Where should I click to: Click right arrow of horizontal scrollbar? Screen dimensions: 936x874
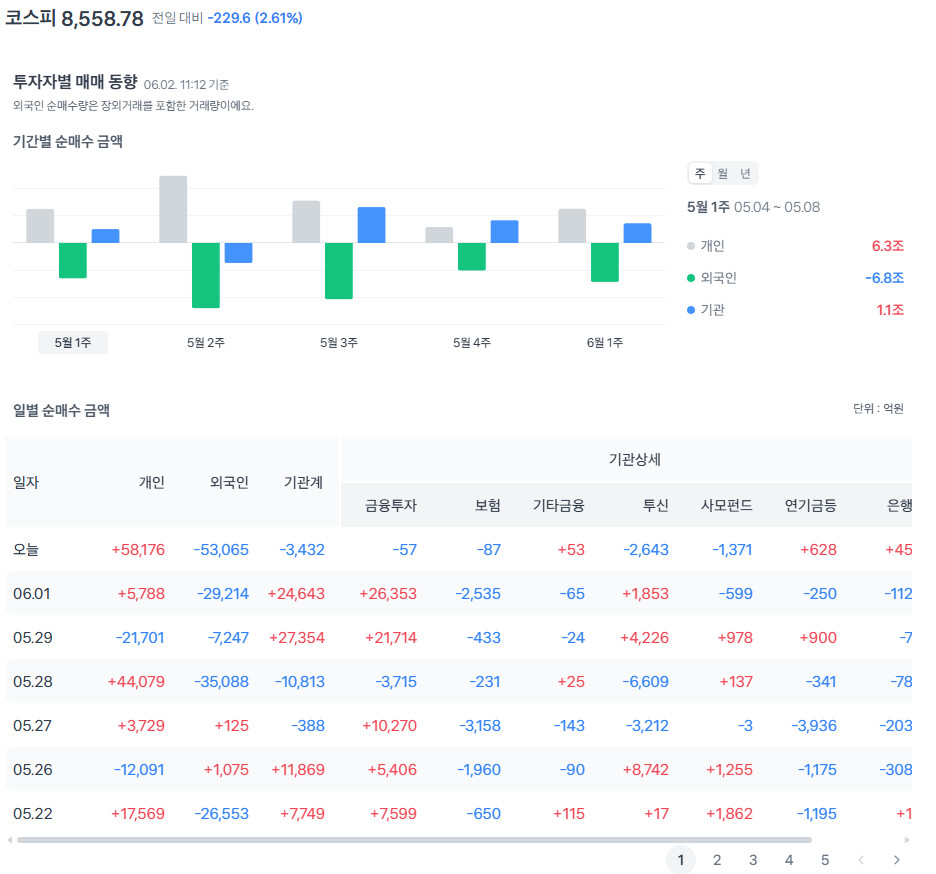907,840
